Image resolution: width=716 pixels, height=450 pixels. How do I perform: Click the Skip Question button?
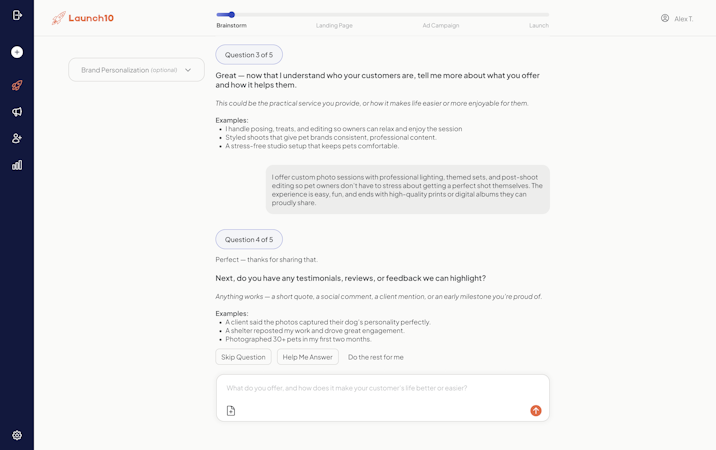[x=243, y=357]
